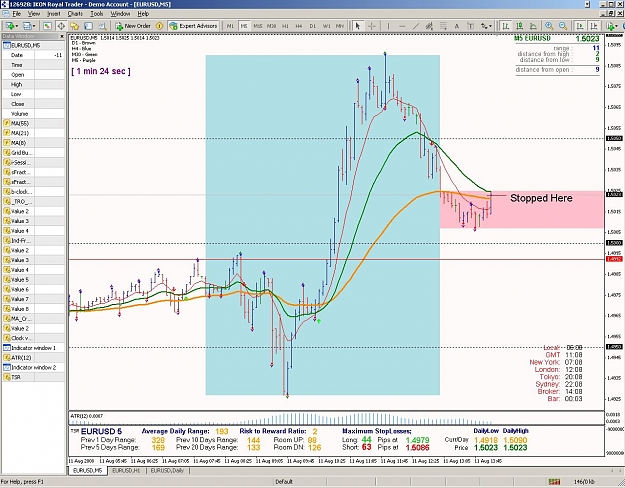Switch chart to M1 timeframe
Screen dimensions: 625x488
point(230,26)
